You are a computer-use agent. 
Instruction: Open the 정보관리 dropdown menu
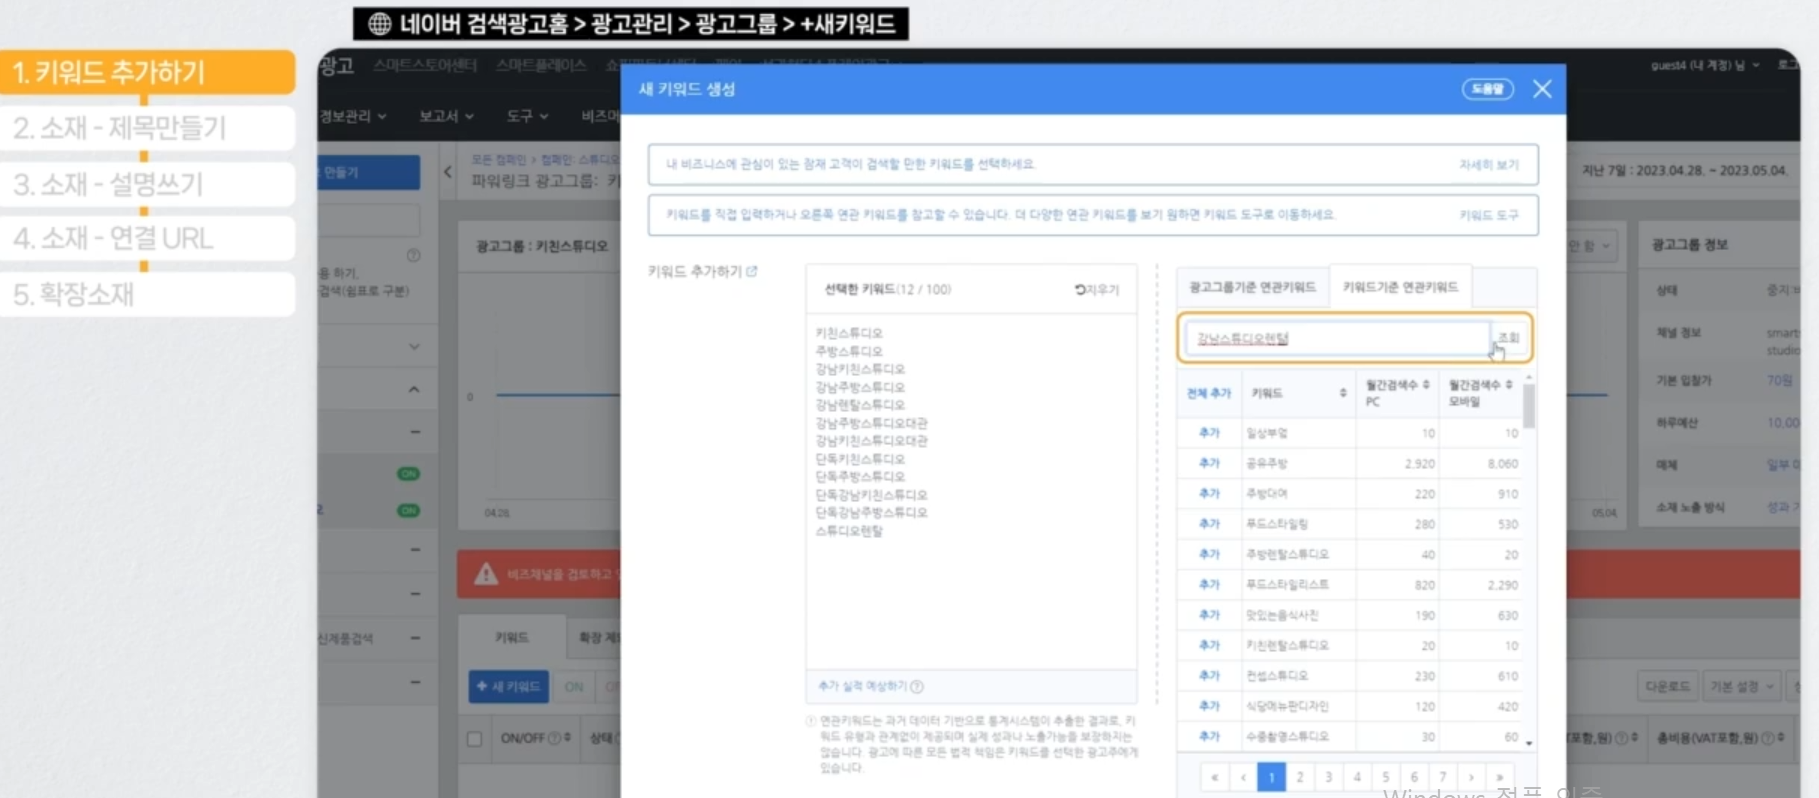(353, 117)
